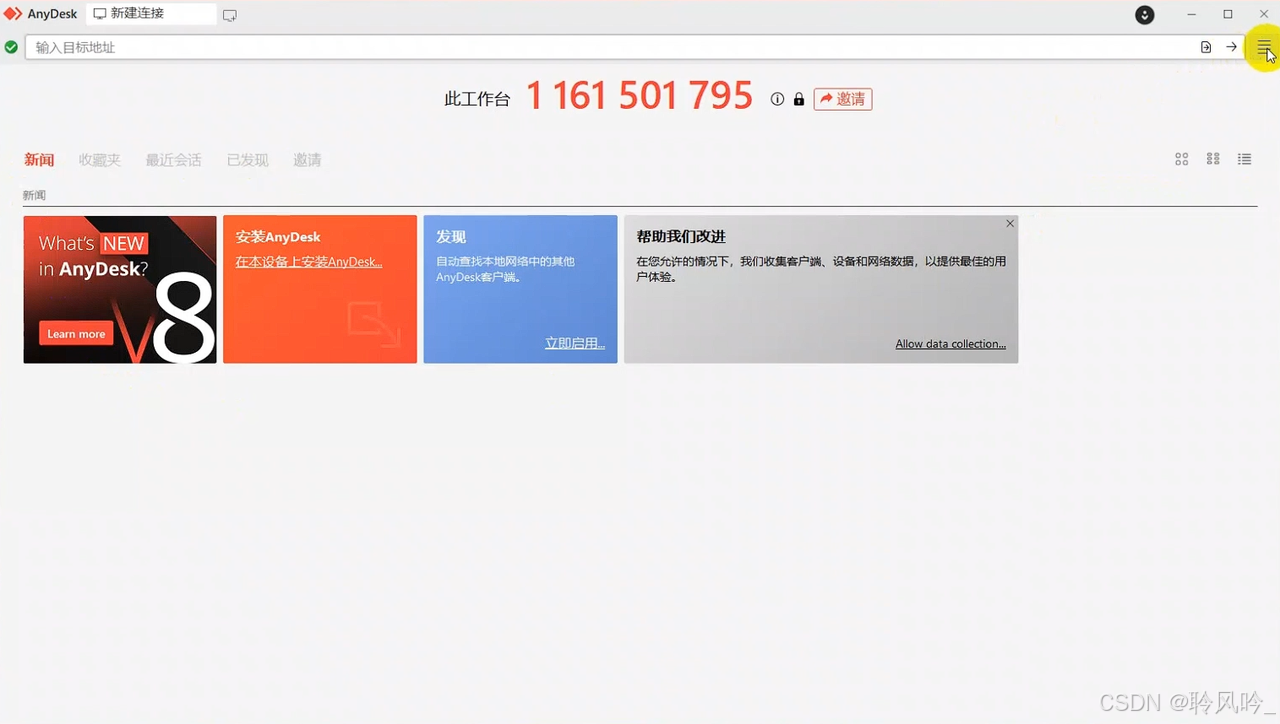Click the Allow data collection link
This screenshot has height=724, width=1280.
[951, 344]
